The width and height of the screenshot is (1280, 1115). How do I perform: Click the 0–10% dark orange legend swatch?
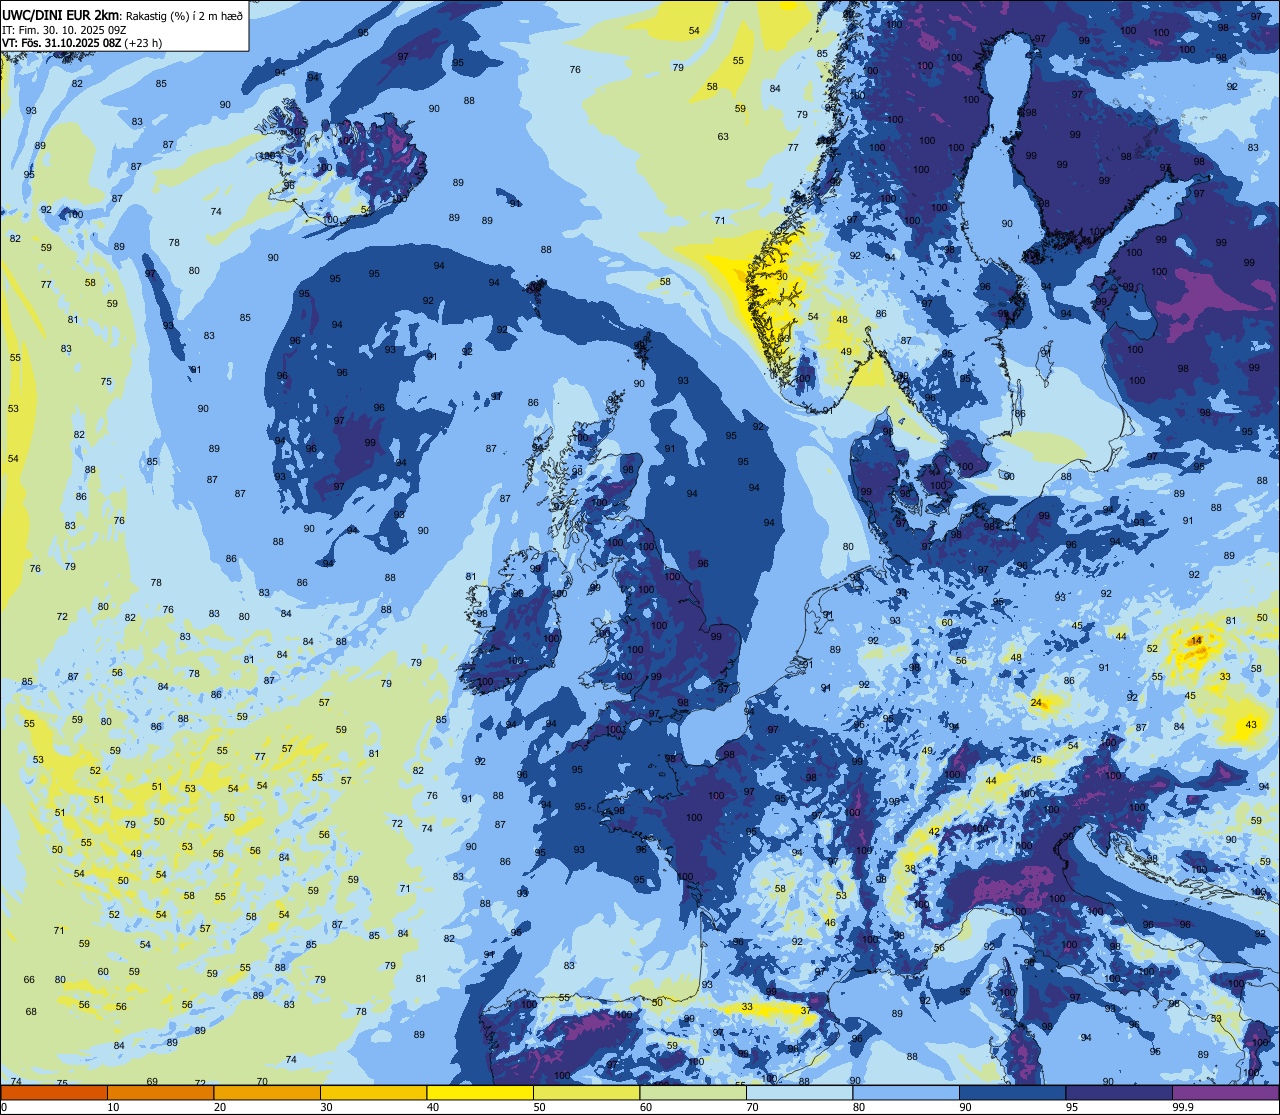pos(54,1092)
